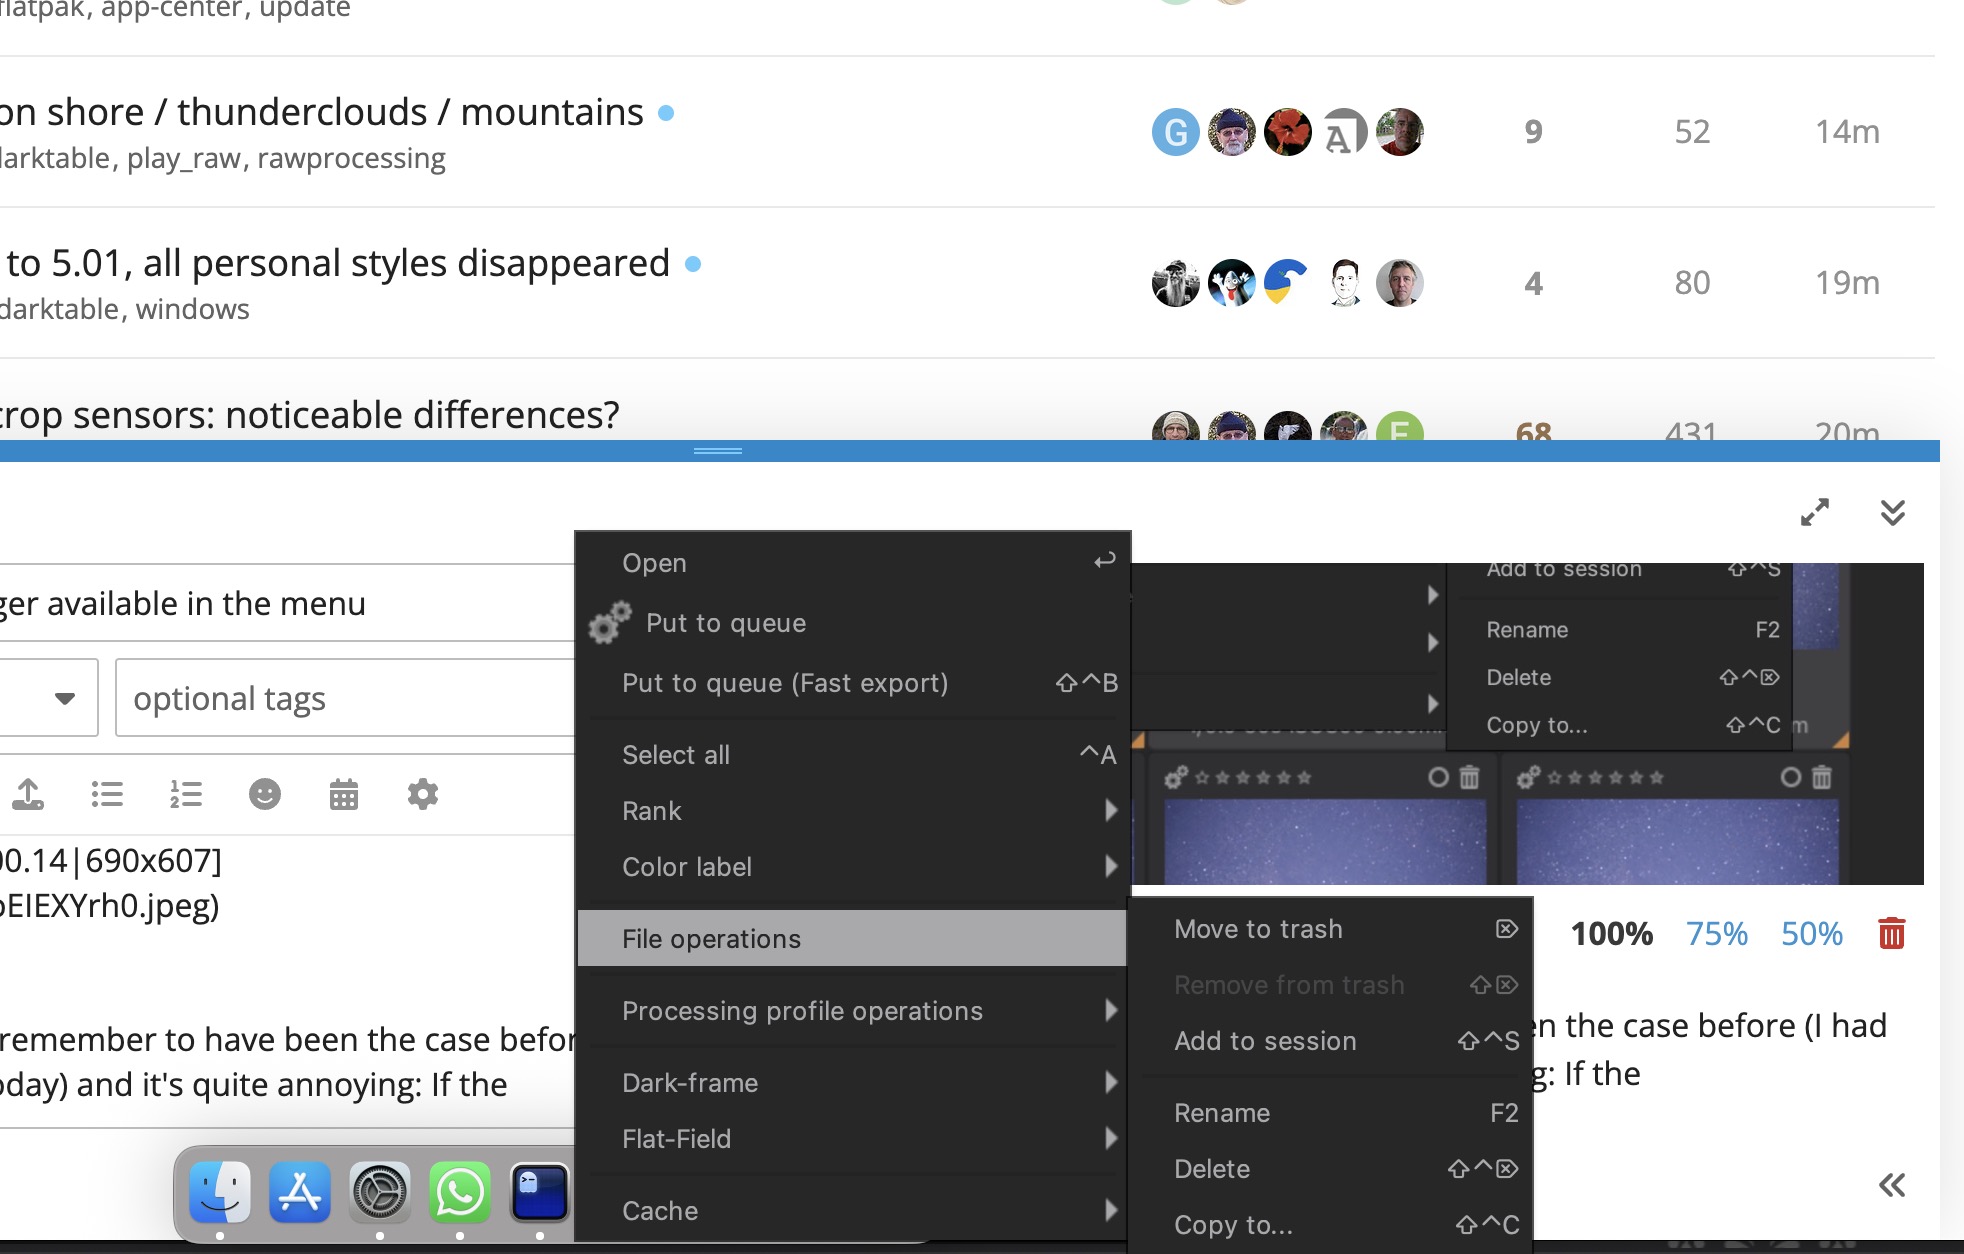
Task: Insert a numbered list in editor
Action: (186, 795)
